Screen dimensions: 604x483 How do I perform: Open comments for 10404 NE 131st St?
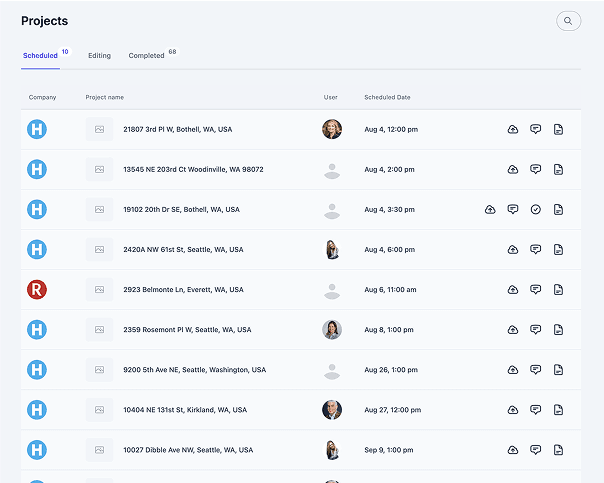tap(535, 410)
